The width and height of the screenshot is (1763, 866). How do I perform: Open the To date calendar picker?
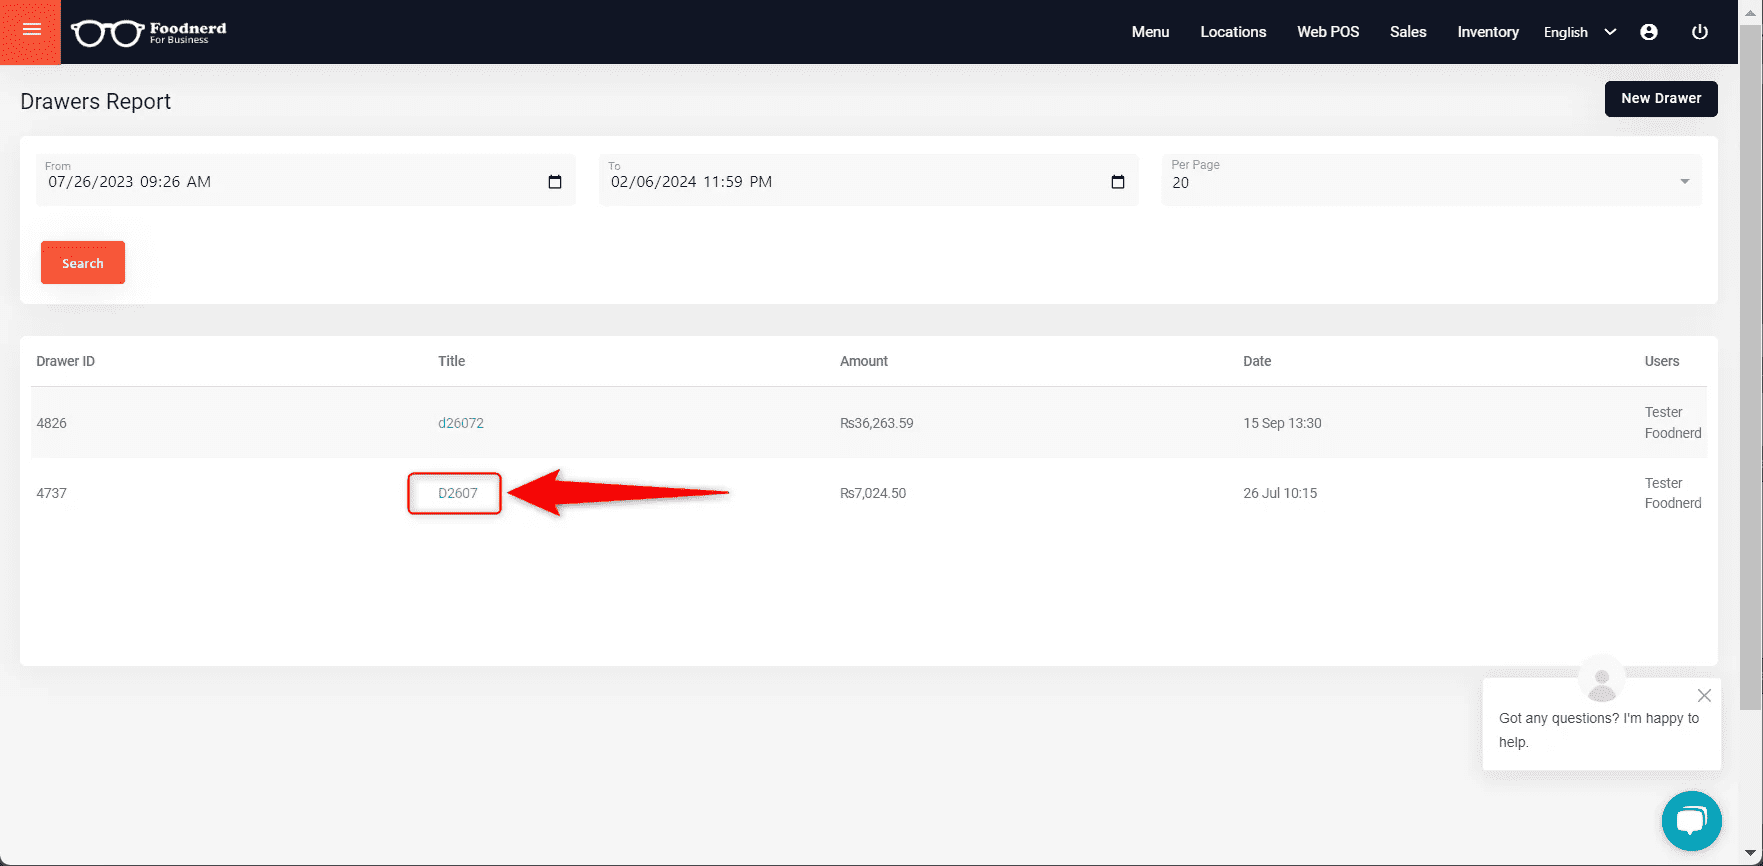pos(1118,182)
